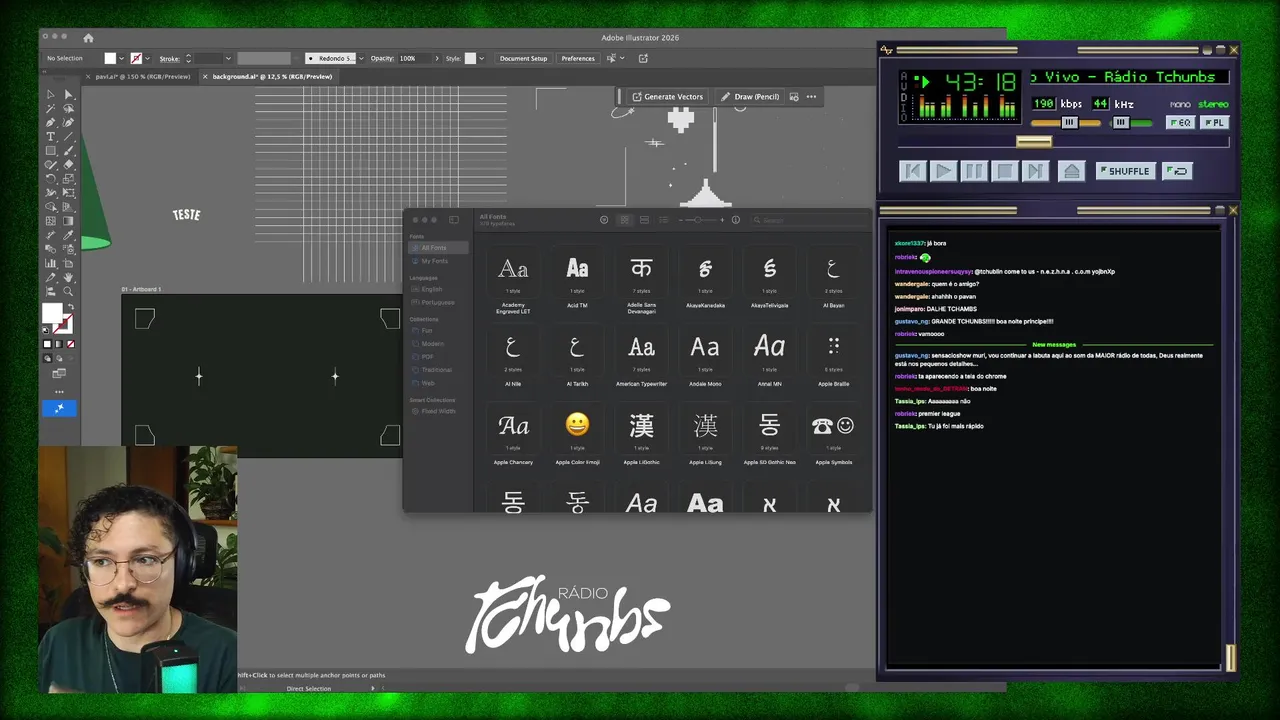1280x720 pixels.
Task: Choose the Eyedropper tool
Action: (x=69, y=234)
